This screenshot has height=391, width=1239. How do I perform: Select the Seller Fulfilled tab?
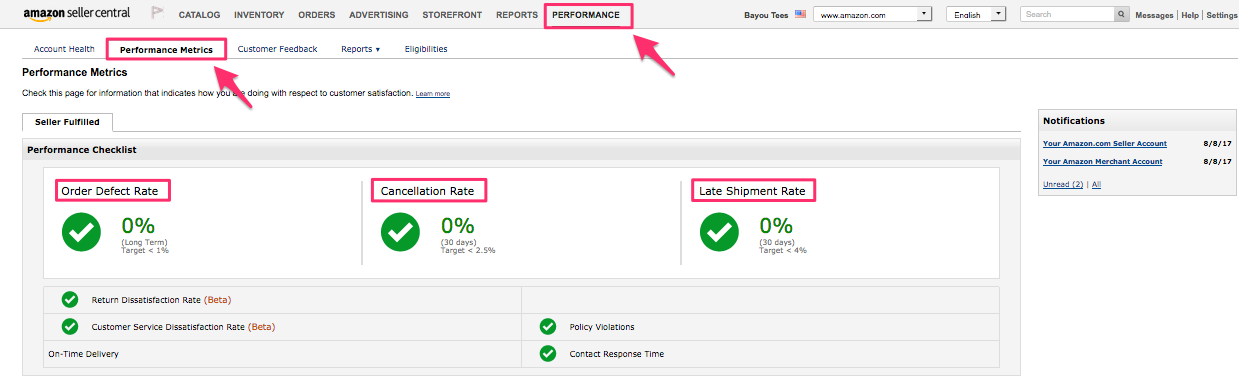tap(67, 122)
